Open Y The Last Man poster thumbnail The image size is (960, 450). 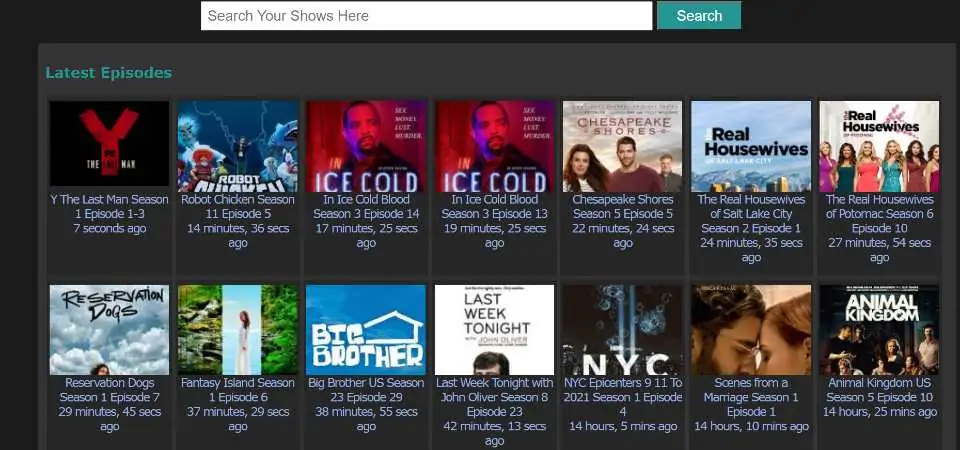point(109,144)
